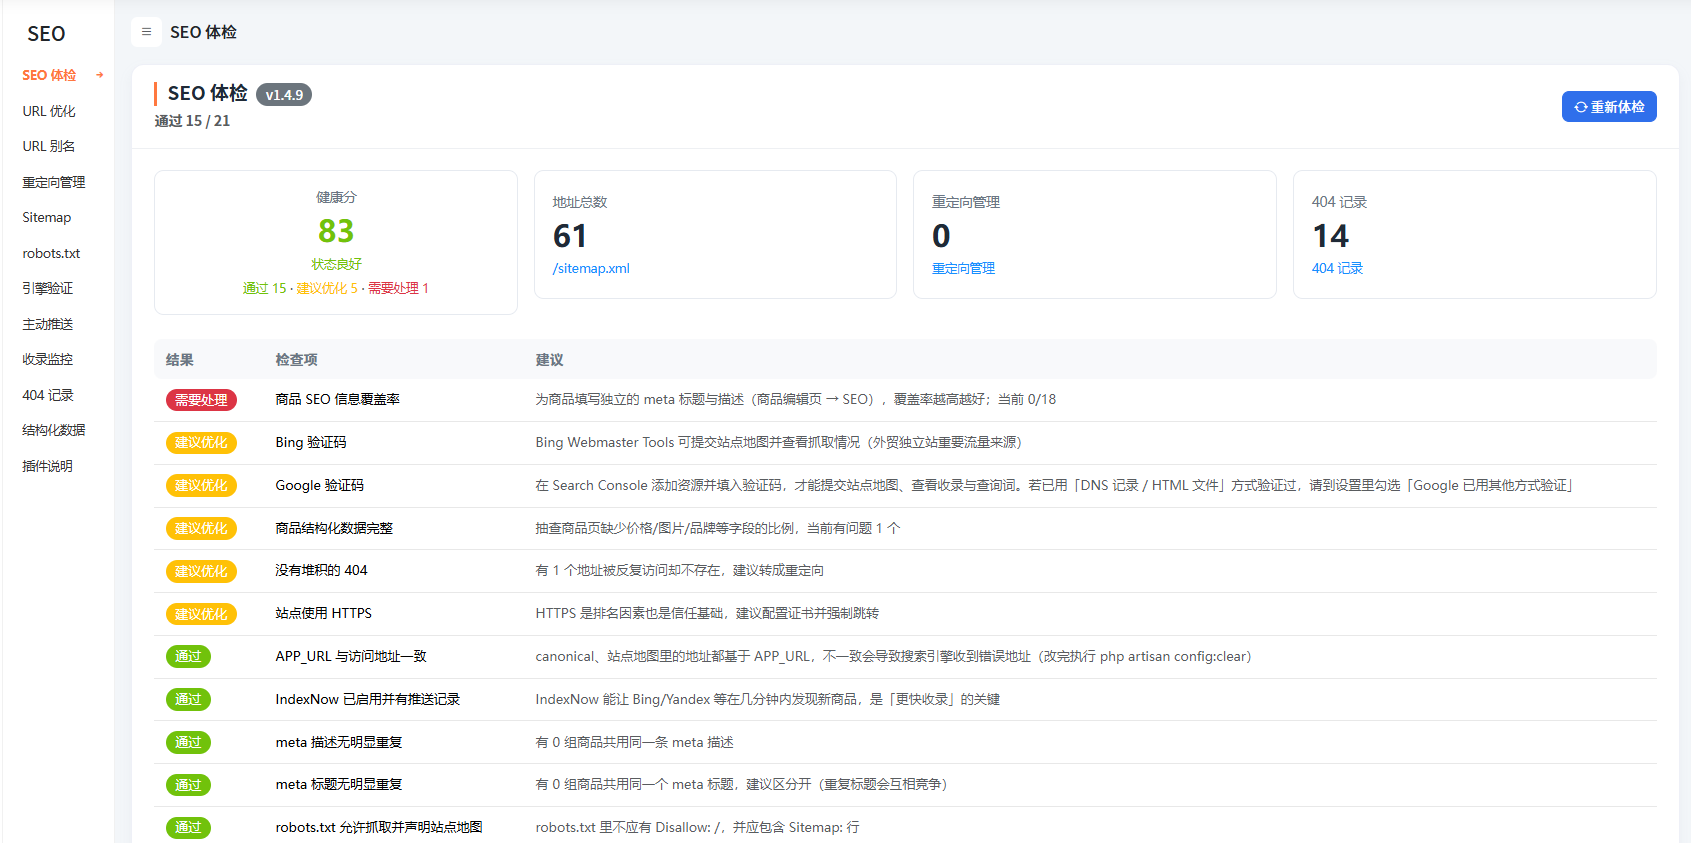This screenshot has height=843, width=1691.
Task: Open 插件说明 sidebar item
Action: 48,466
